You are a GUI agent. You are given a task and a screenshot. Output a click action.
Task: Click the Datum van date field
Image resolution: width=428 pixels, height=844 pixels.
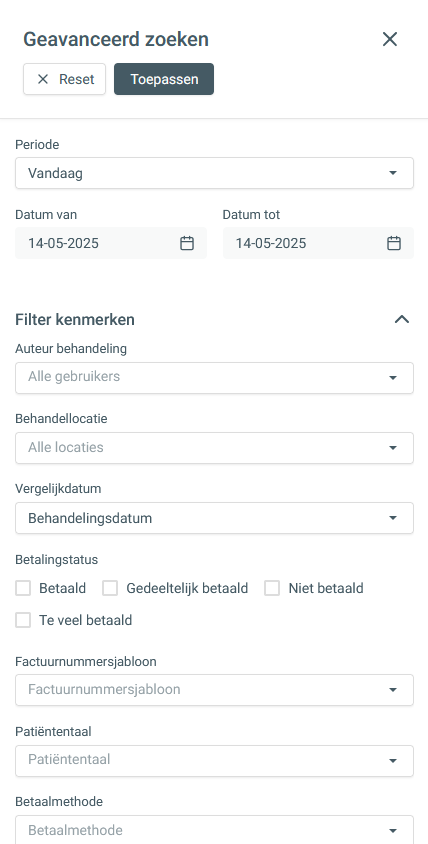click(x=111, y=243)
